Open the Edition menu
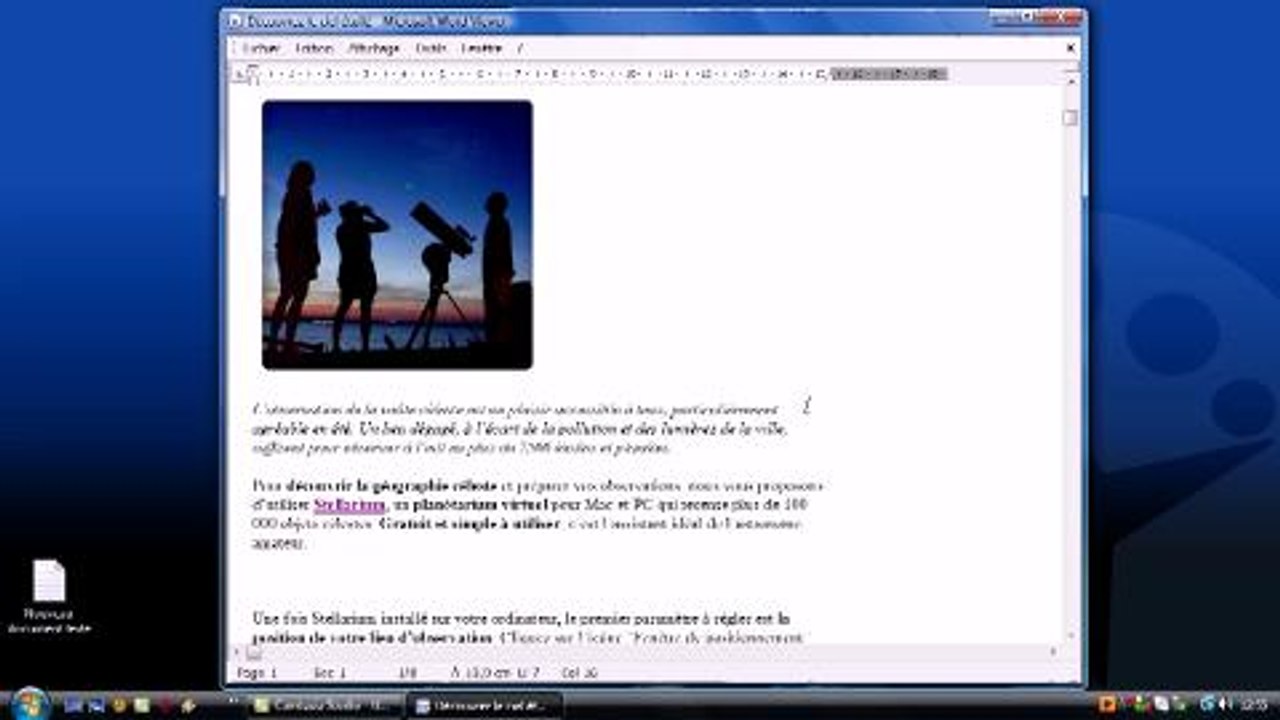The image size is (1280, 720). (314, 48)
